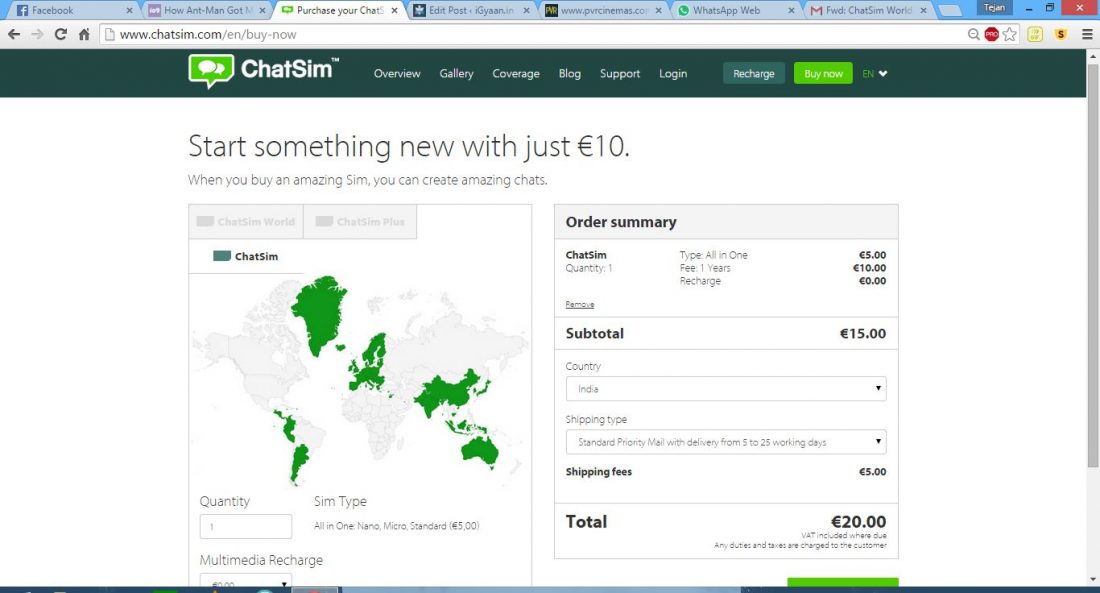The height and width of the screenshot is (593, 1100).
Task: Open the EN language selector
Action: coord(875,73)
